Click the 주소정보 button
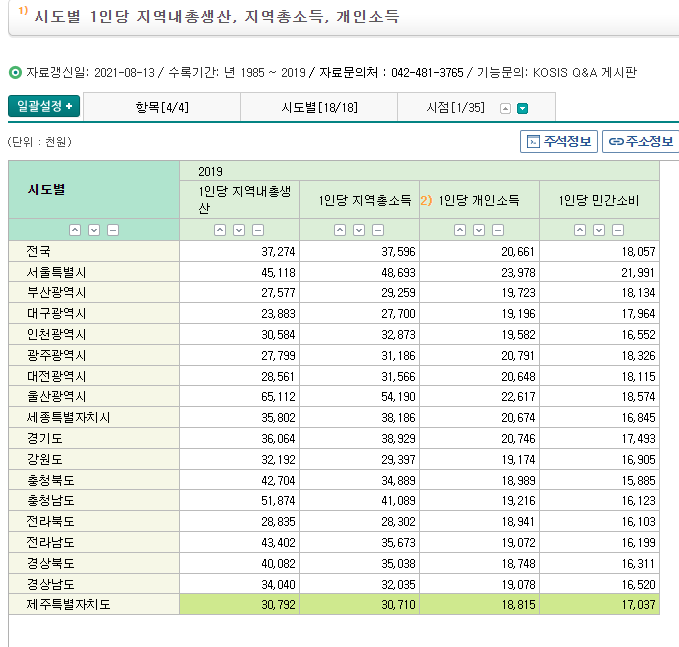This screenshot has height=647, width=679. pos(641,141)
